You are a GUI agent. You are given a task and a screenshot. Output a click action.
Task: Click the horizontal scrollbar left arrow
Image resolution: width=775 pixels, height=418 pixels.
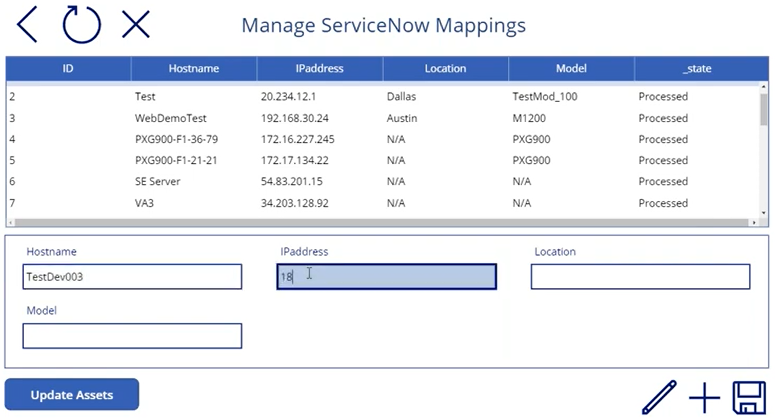pos(11,223)
